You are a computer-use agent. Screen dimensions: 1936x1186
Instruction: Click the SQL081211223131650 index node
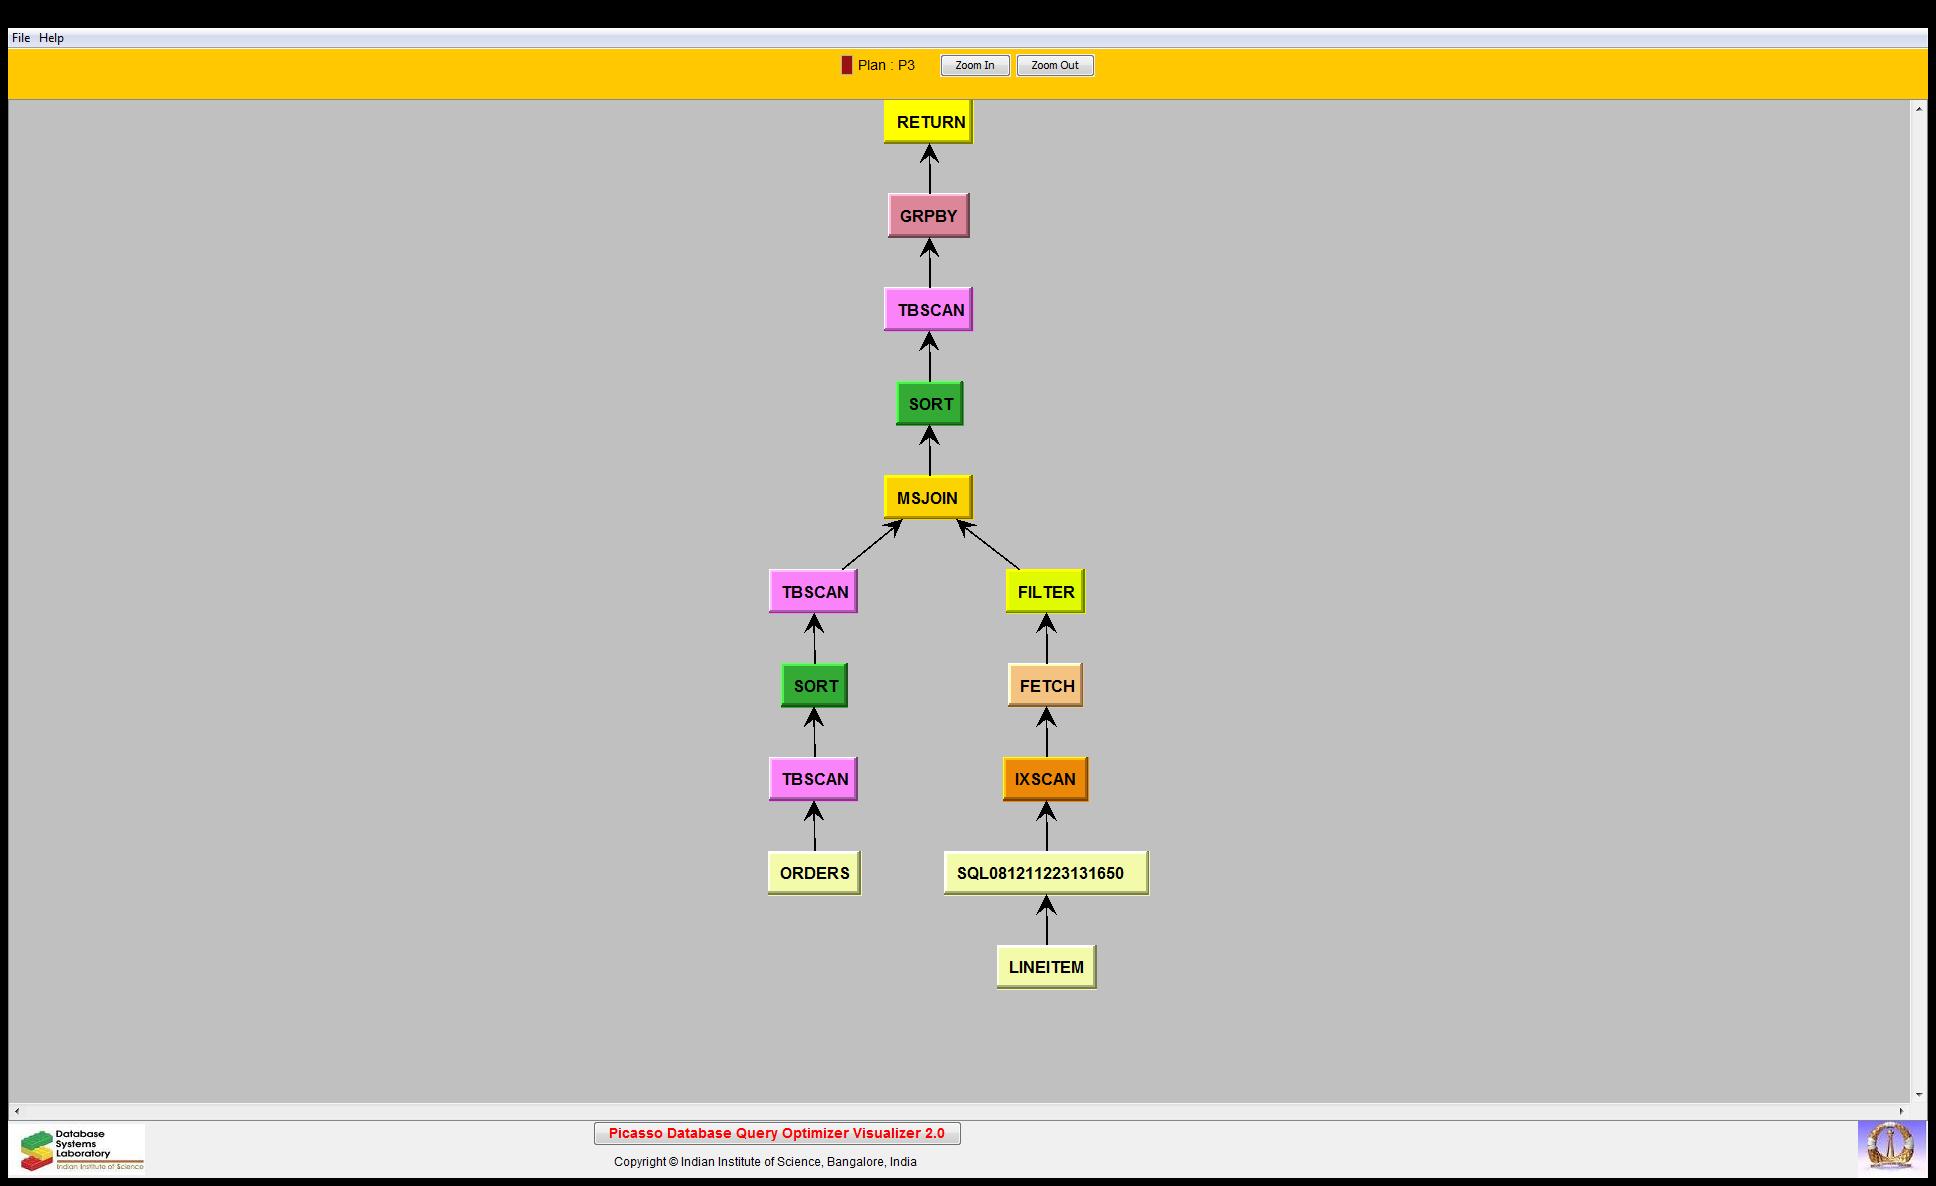pyautogui.click(x=1045, y=873)
